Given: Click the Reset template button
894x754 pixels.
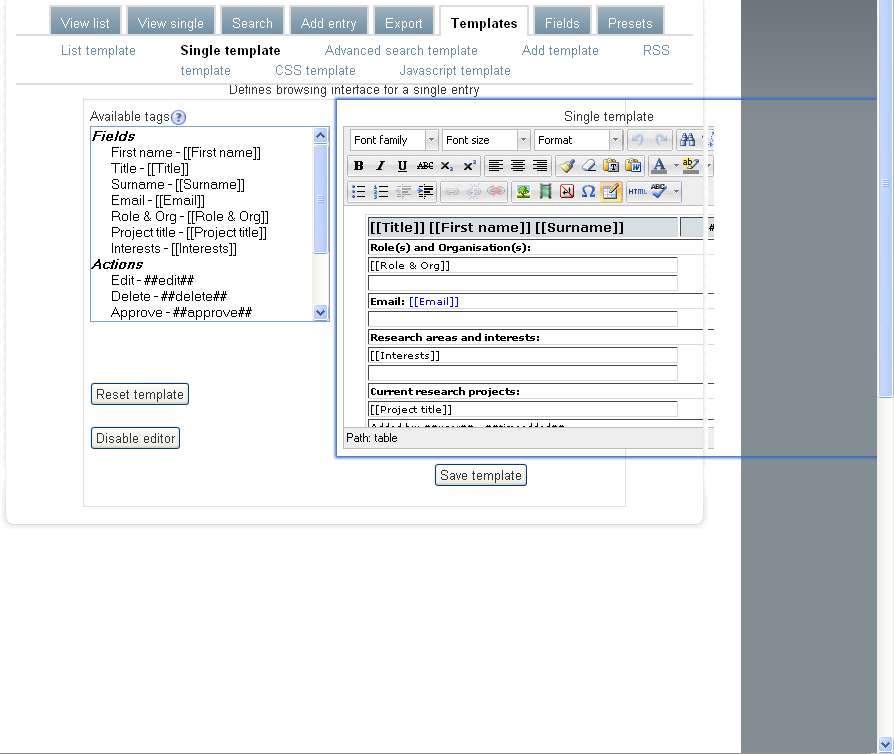Looking at the screenshot, I should pos(140,394).
